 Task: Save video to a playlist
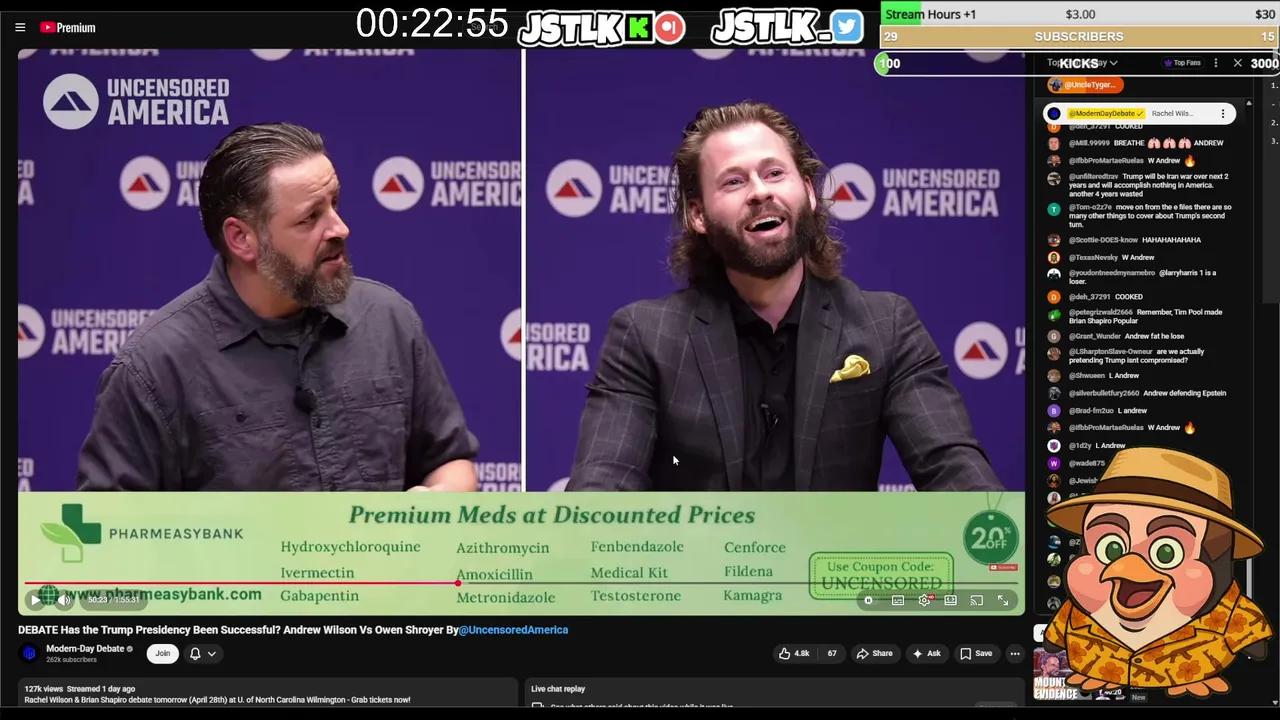pyautogui.click(x=976, y=653)
